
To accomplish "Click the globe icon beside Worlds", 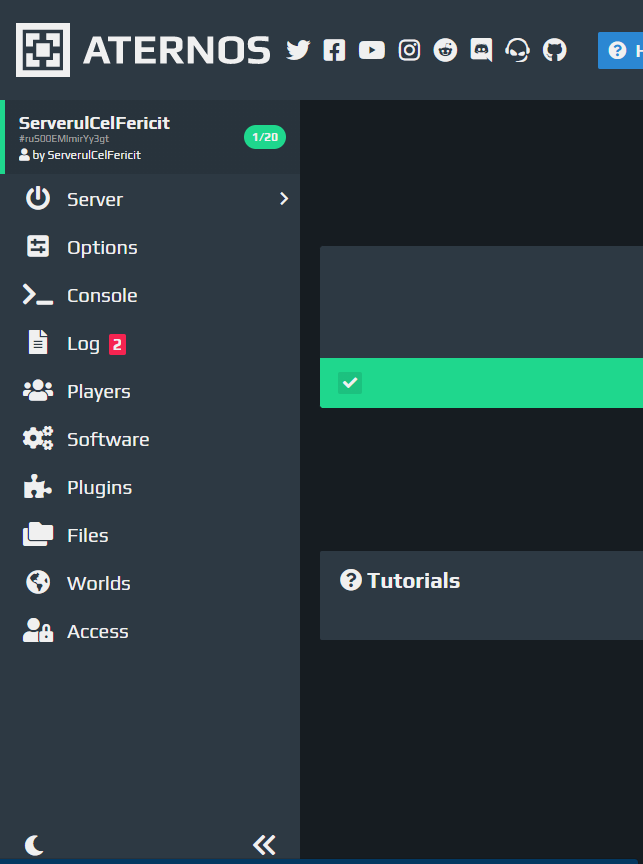I will [x=38, y=582].
